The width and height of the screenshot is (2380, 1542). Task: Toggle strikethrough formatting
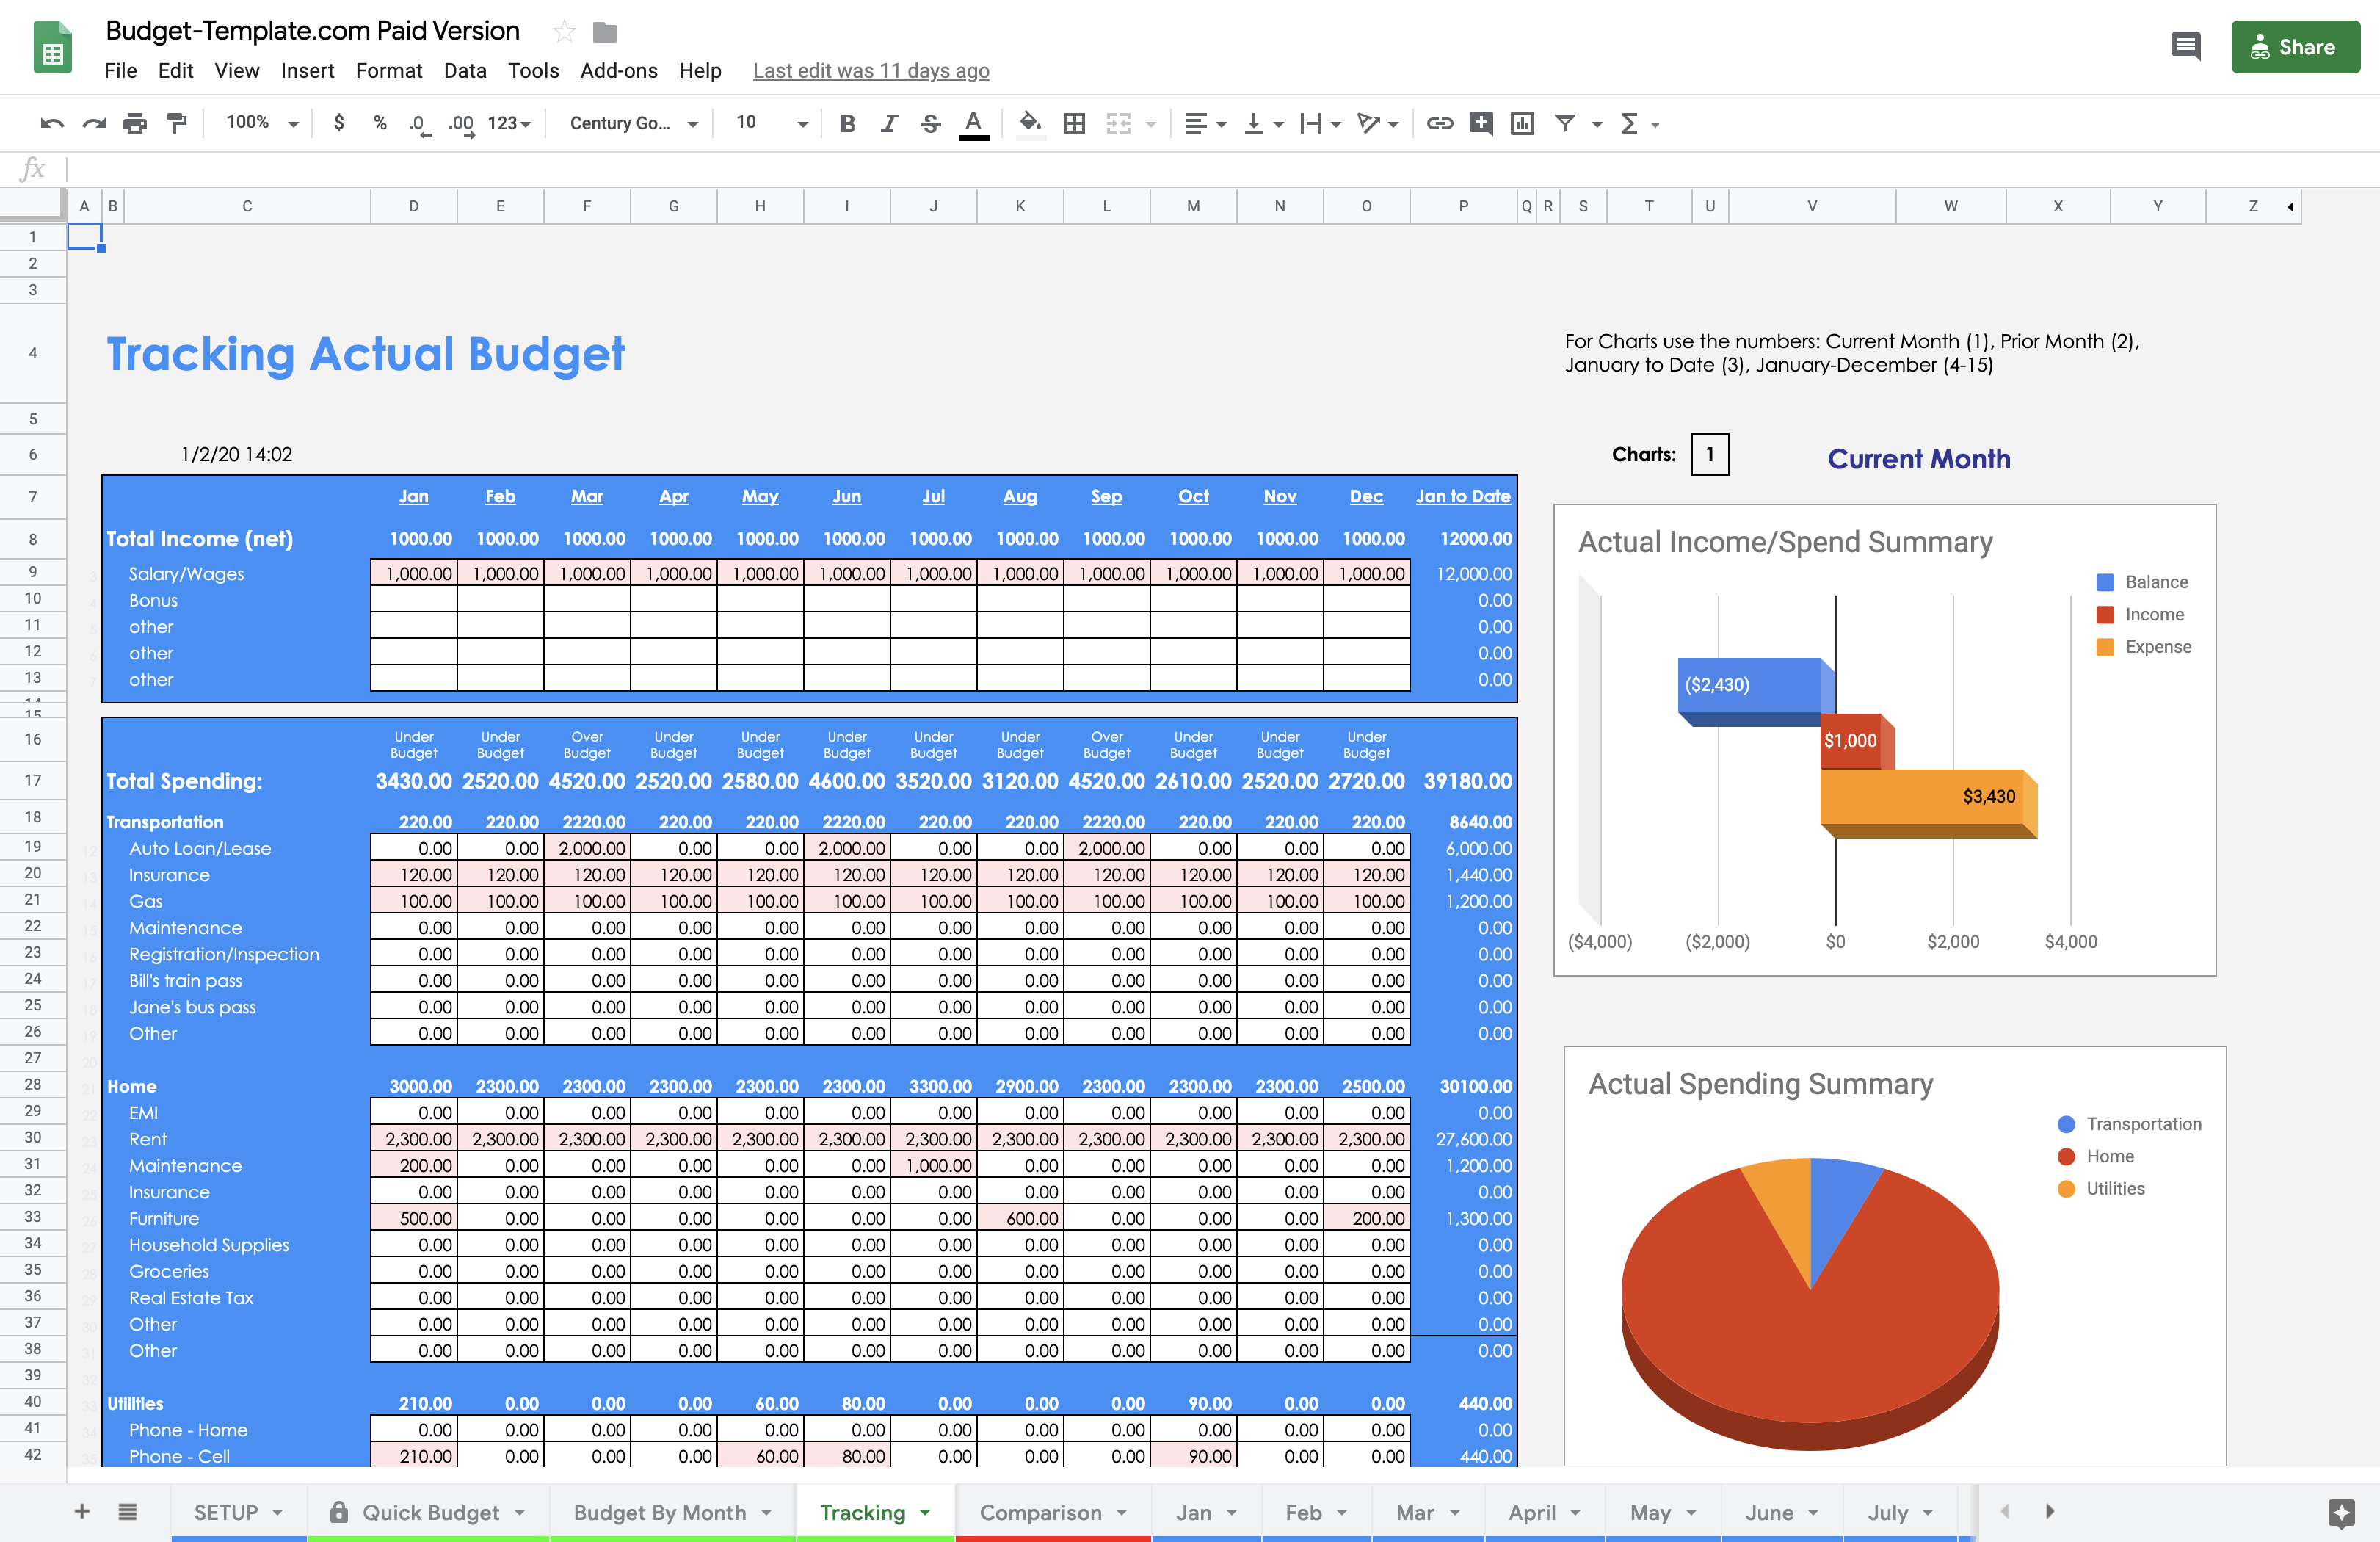pos(929,123)
